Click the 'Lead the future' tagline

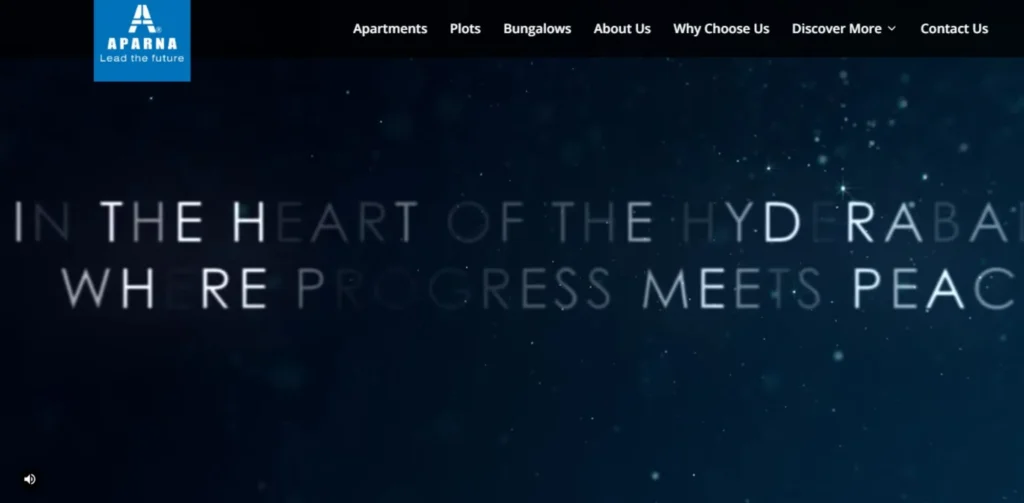click(142, 58)
